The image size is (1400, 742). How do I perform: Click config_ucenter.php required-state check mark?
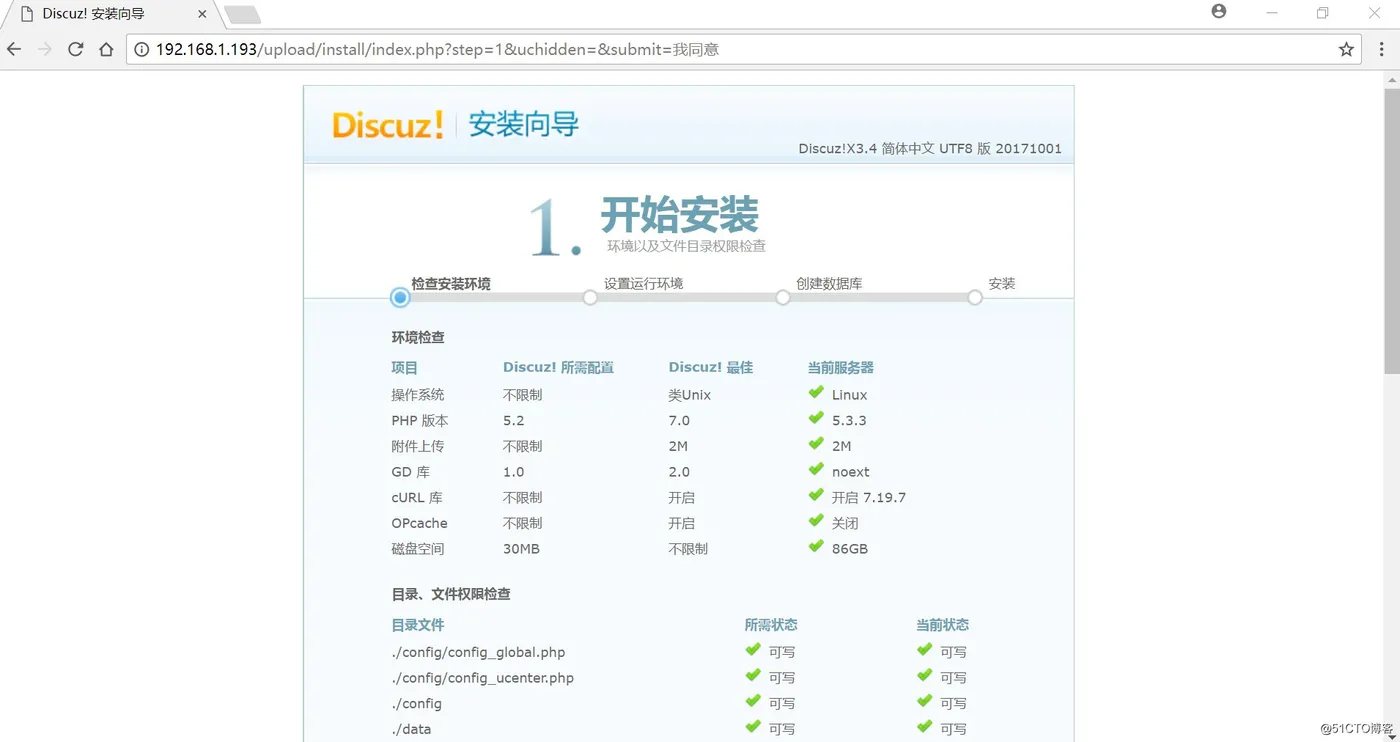coord(753,676)
